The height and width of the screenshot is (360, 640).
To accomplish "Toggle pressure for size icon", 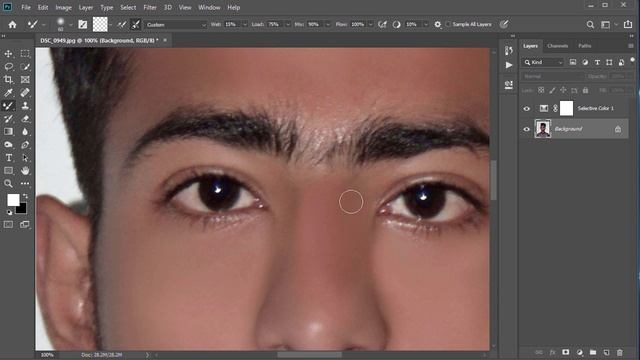I will pyautogui.click(x=504, y=24).
